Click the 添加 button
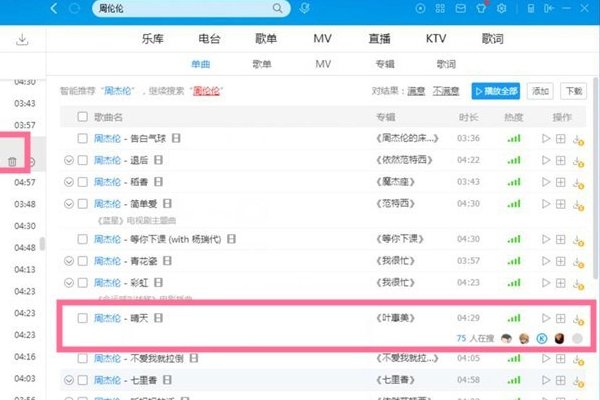Viewport: 600px width, 400px height. (540, 91)
